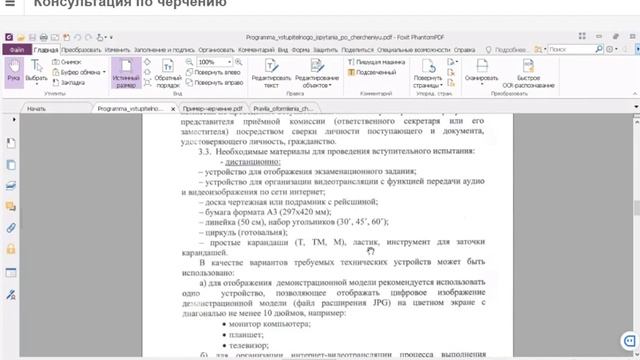
Task: Open the Digital Signatures pen panel
Action: coord(11,295)
